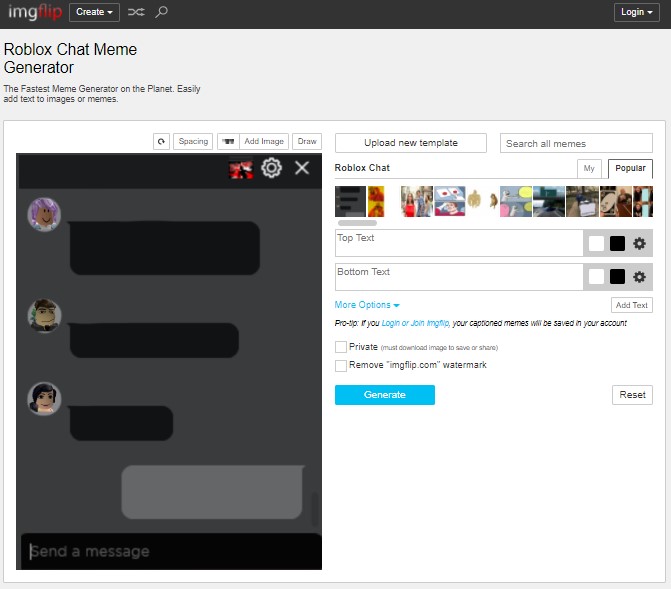Viewport: 671px width, 589px height.
Task: Click the Top Text input field
Action: tap(459, 243)
